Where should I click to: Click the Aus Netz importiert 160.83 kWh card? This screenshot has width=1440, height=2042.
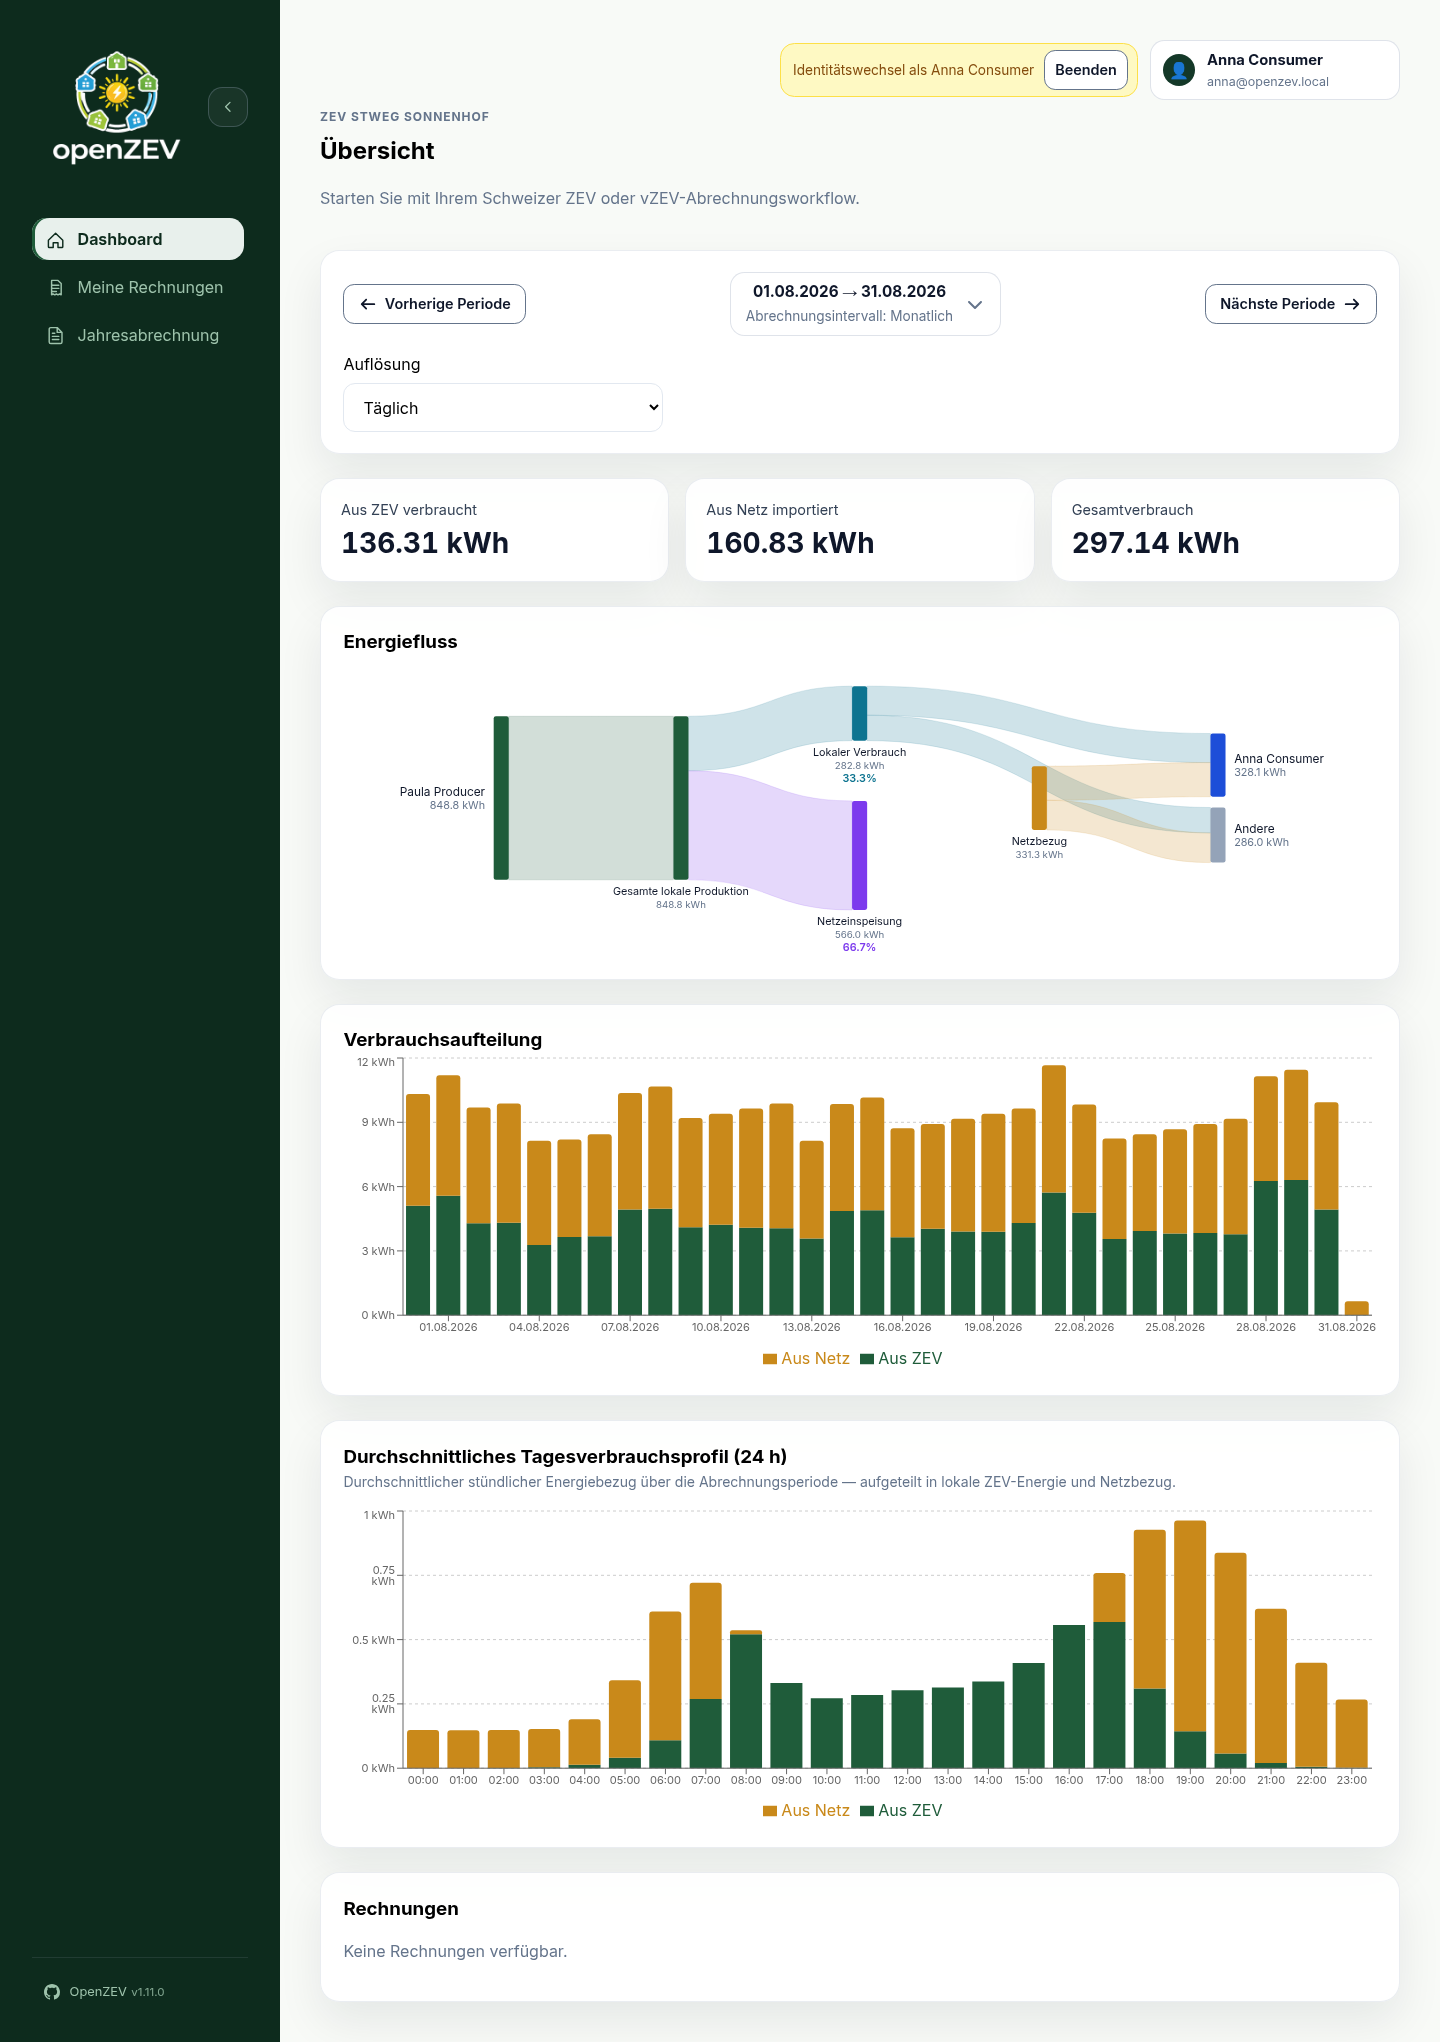point(859,530)
